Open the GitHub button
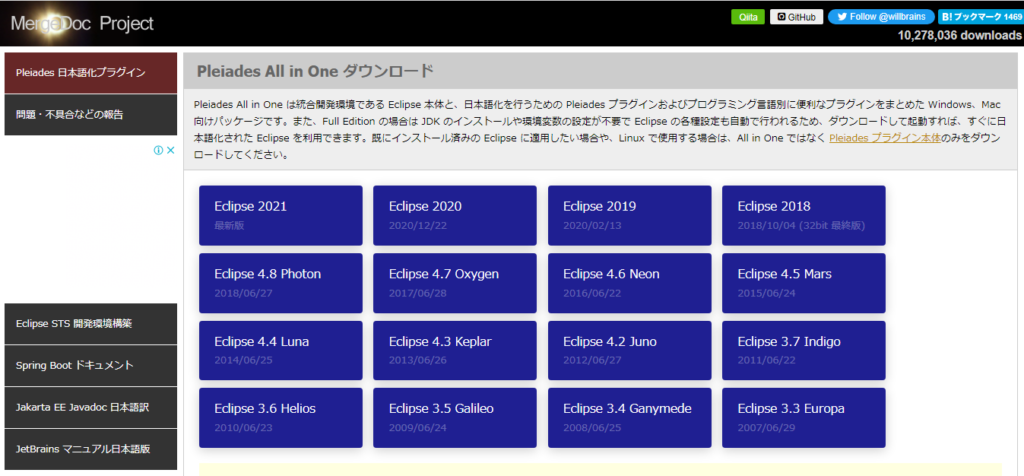This screenshot has width=1024, height=476. point(796,17)
